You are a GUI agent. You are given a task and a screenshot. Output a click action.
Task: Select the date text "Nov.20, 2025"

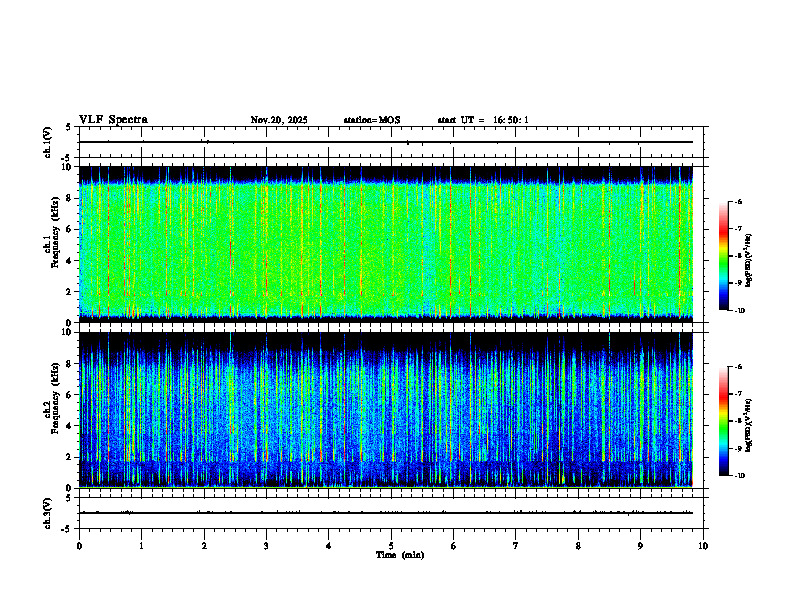click(x=279, y=120)
